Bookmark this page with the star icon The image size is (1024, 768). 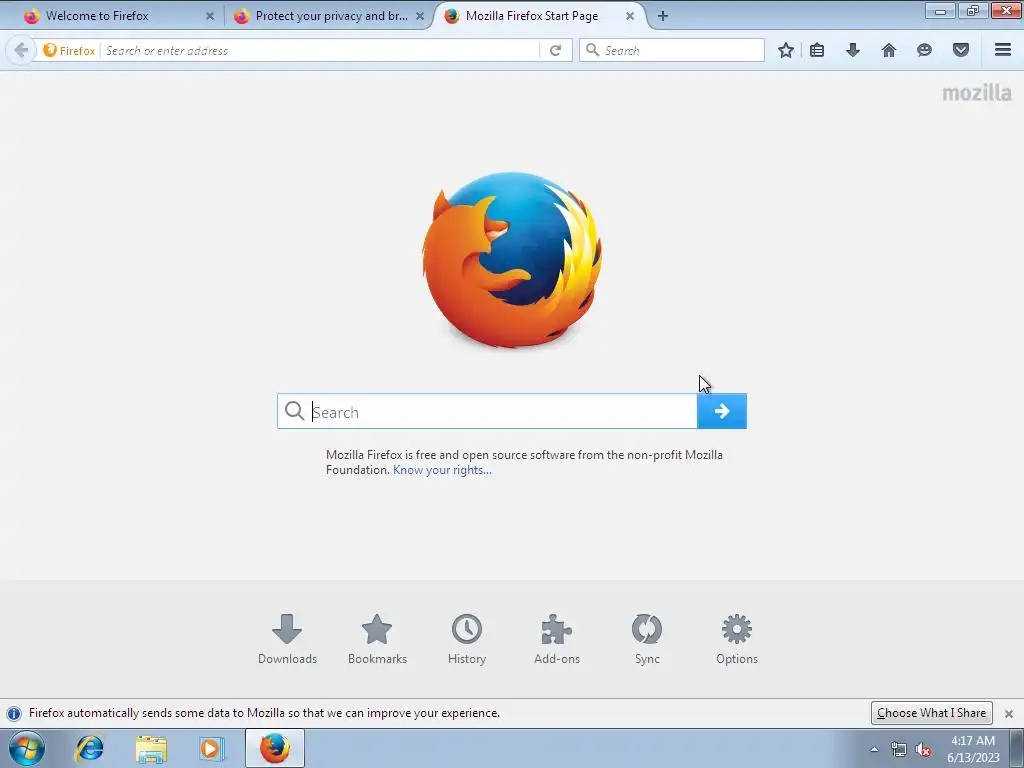[x=786, y=50]
